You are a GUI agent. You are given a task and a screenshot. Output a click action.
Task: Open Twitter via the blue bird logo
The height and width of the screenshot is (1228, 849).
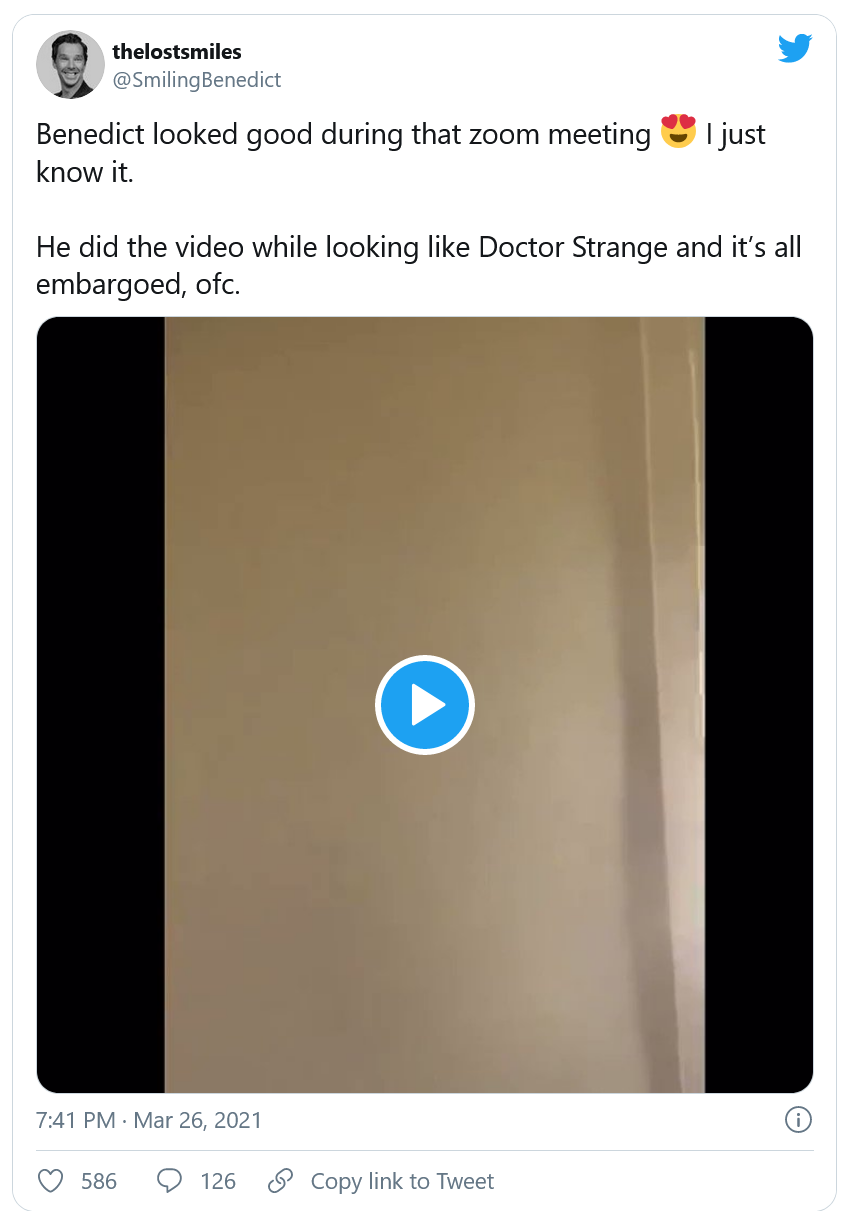pos(795,47)
